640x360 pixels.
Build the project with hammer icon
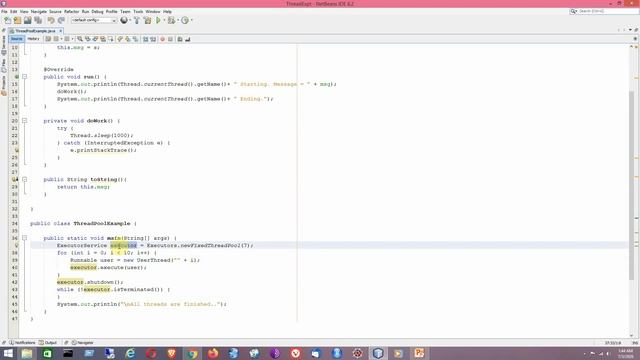coord(137,20)
